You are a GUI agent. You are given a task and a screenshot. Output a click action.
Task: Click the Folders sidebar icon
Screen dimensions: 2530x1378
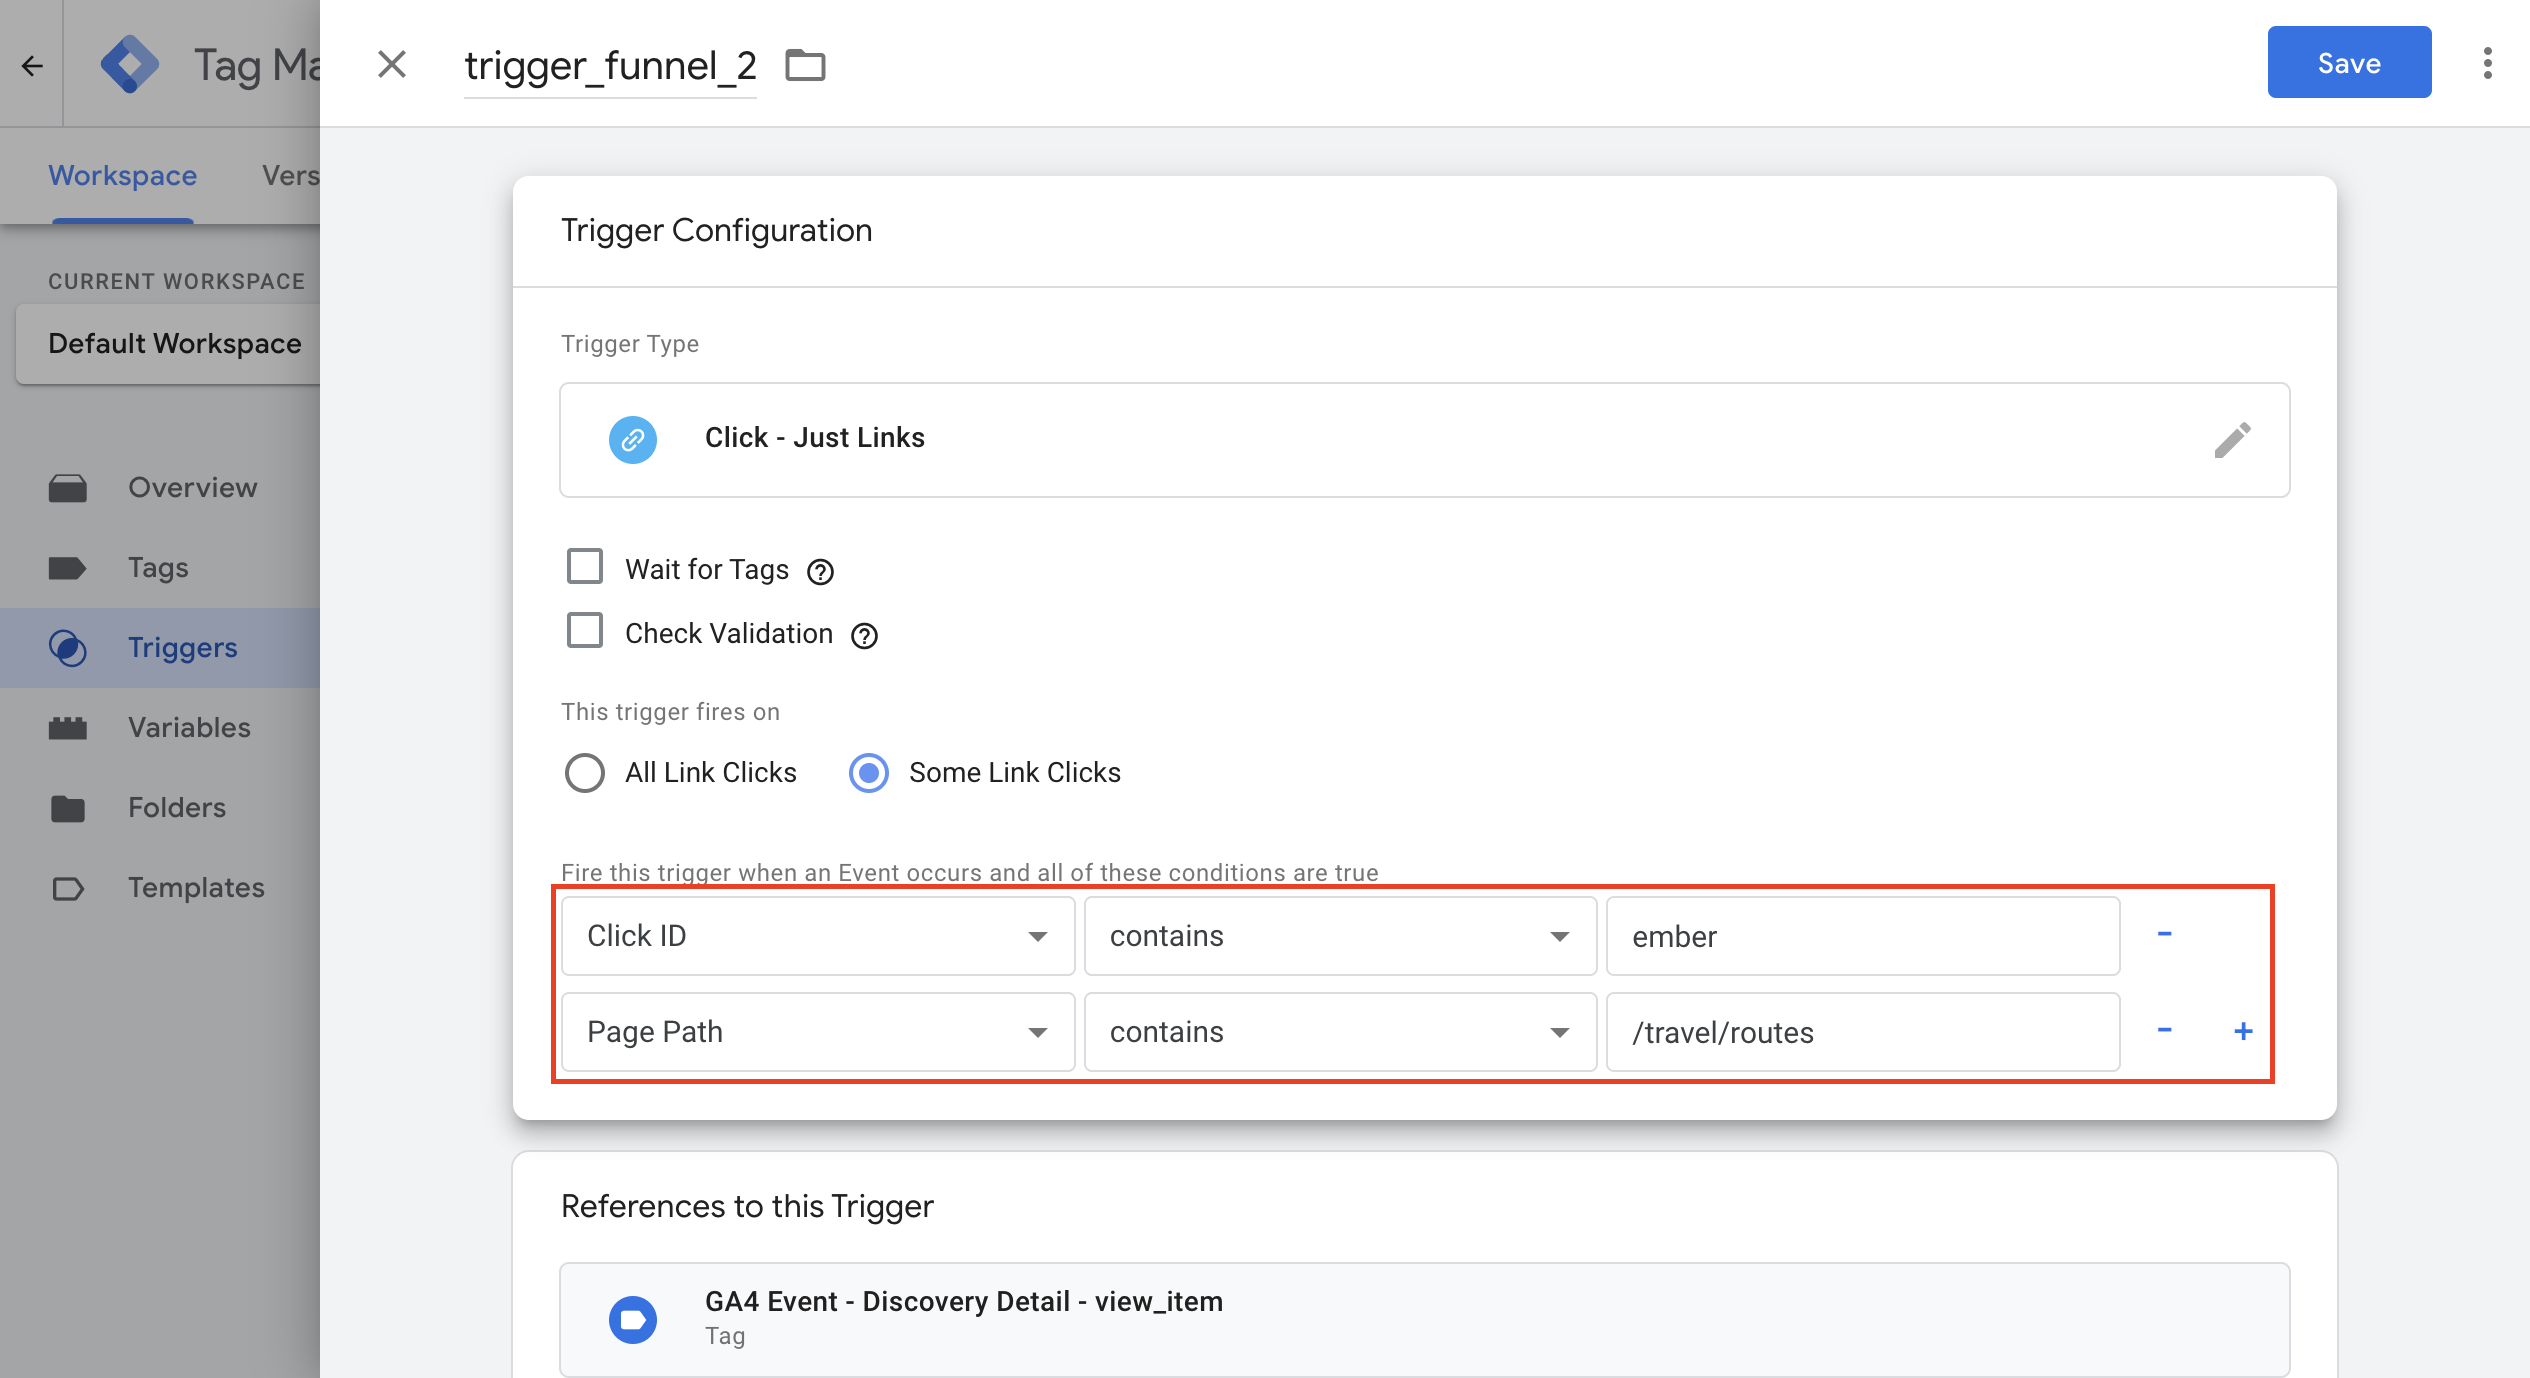click(68, 808)
